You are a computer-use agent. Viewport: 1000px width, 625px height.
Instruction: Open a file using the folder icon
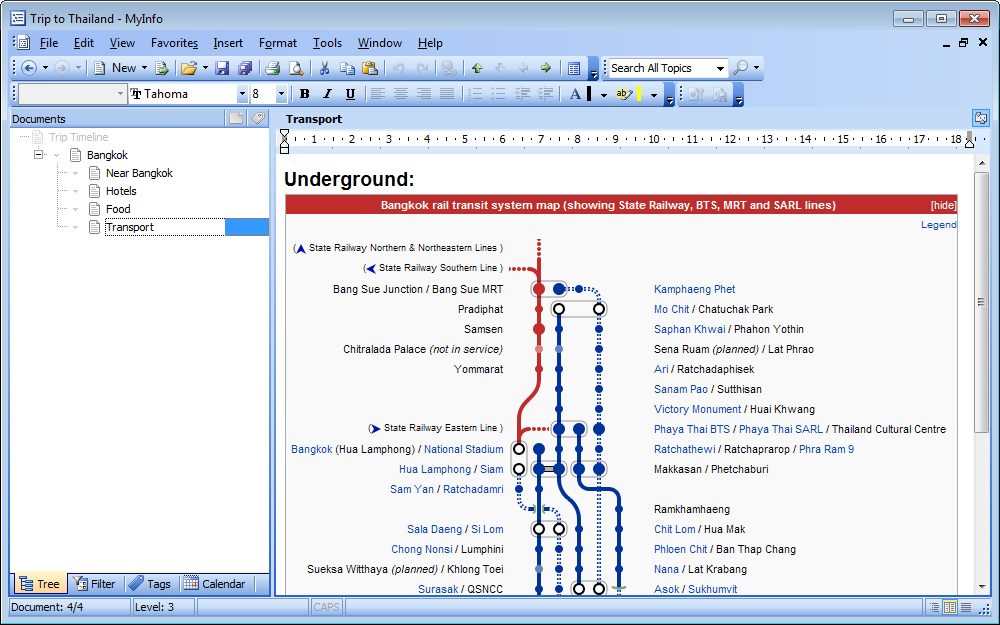(x=189, y=68)
